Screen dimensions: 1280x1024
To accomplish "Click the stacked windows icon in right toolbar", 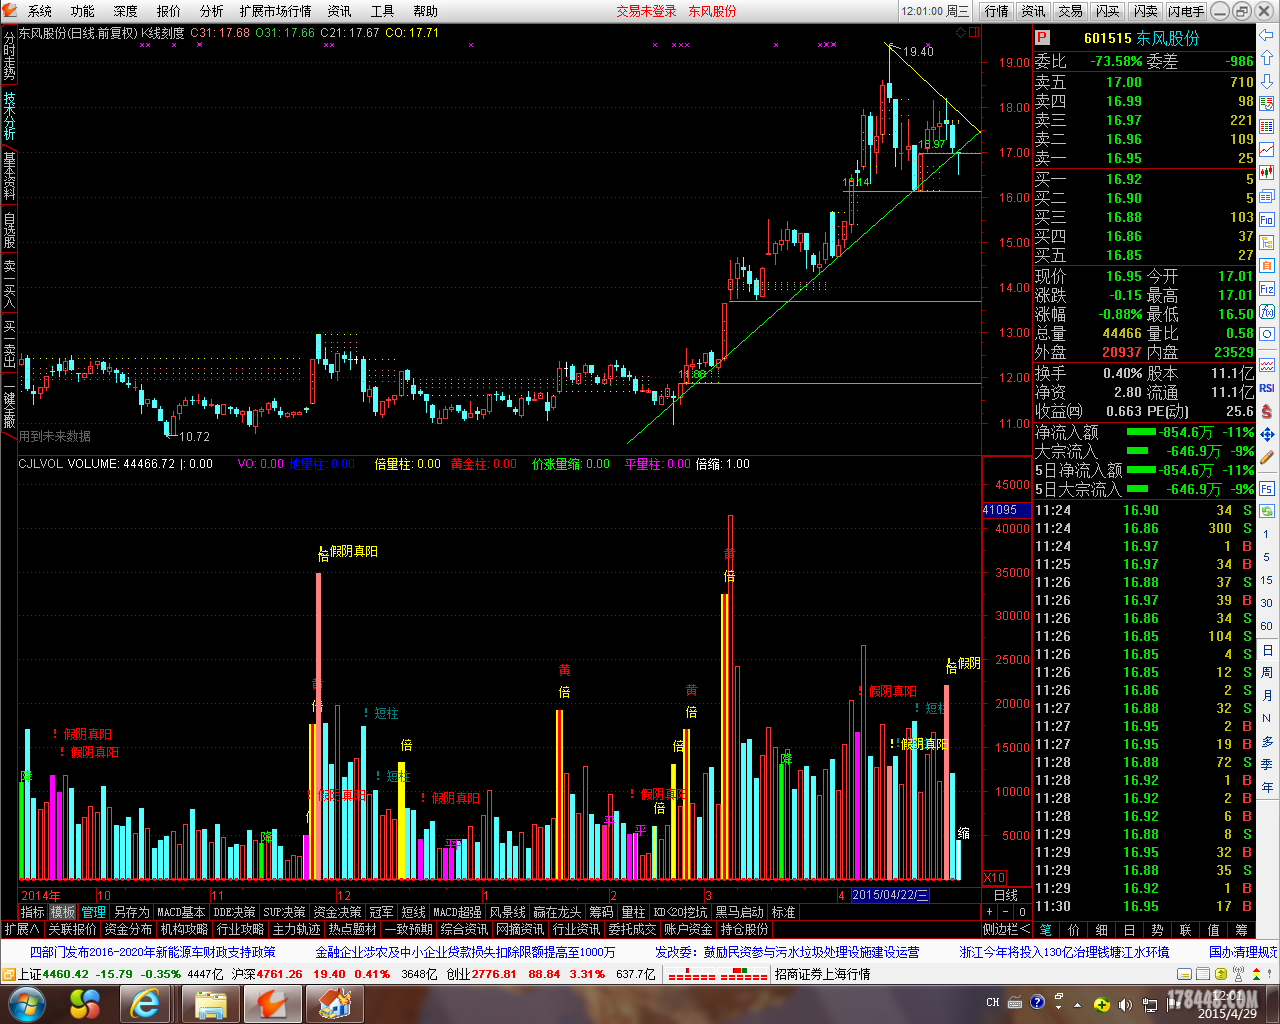I will (x=1267, y=196).
